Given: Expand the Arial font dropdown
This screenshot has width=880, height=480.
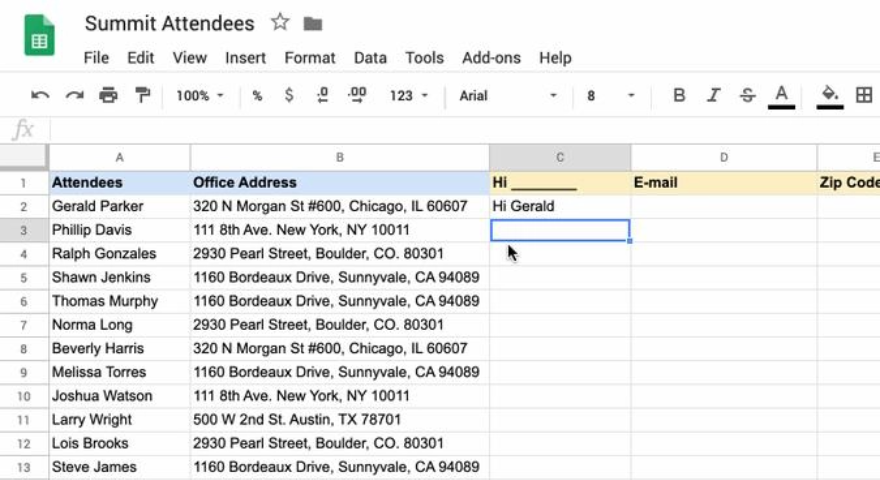Looking at the screenshot, I should [508, 96].
